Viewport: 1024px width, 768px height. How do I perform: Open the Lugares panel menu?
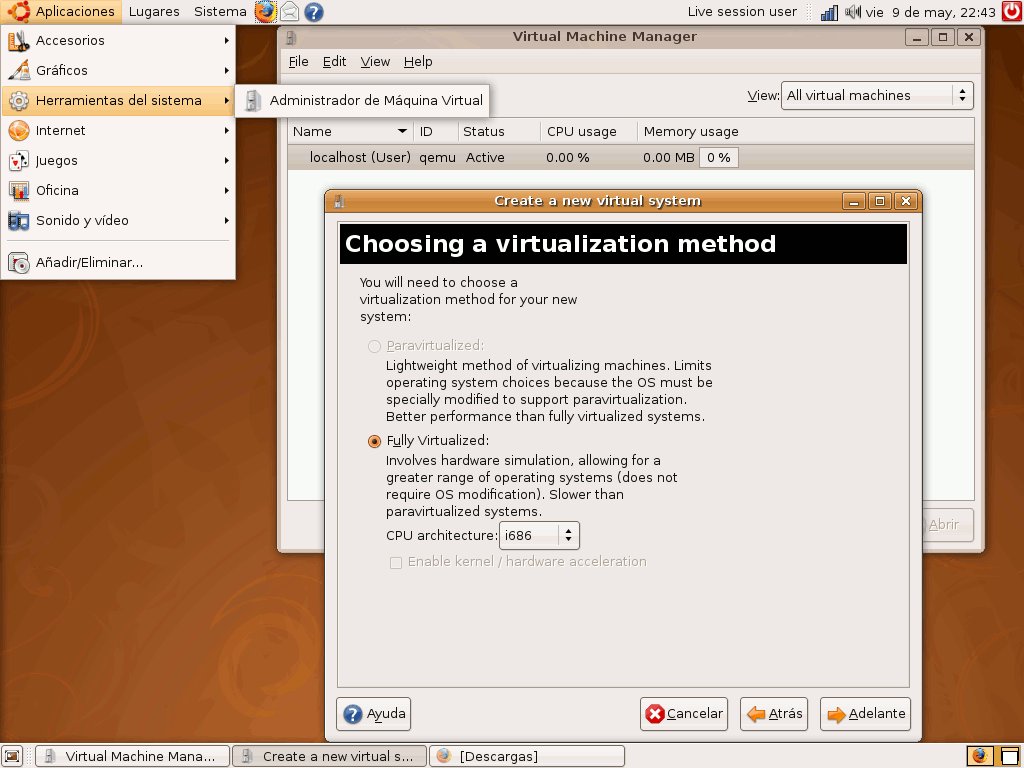point(154,12)
